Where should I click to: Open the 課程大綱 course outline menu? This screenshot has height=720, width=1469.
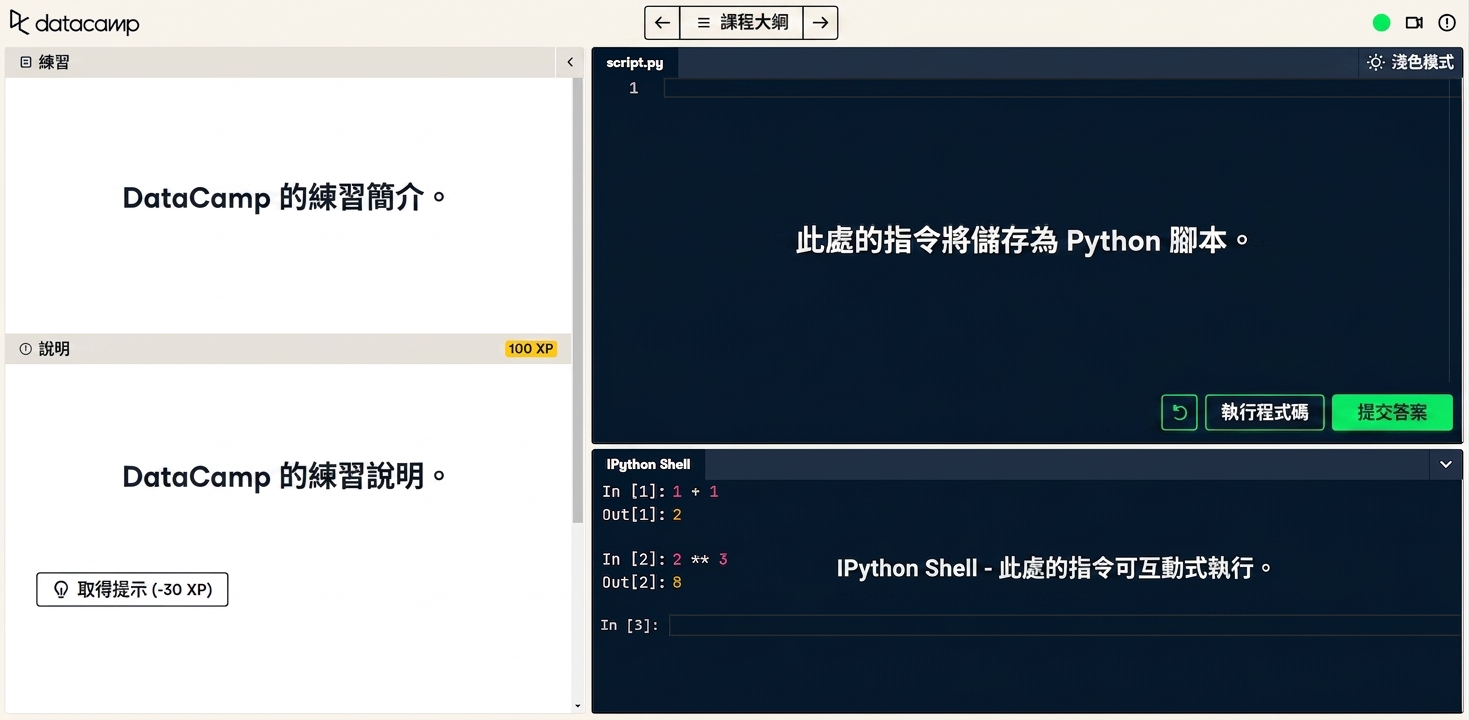(x=741, y=22)
